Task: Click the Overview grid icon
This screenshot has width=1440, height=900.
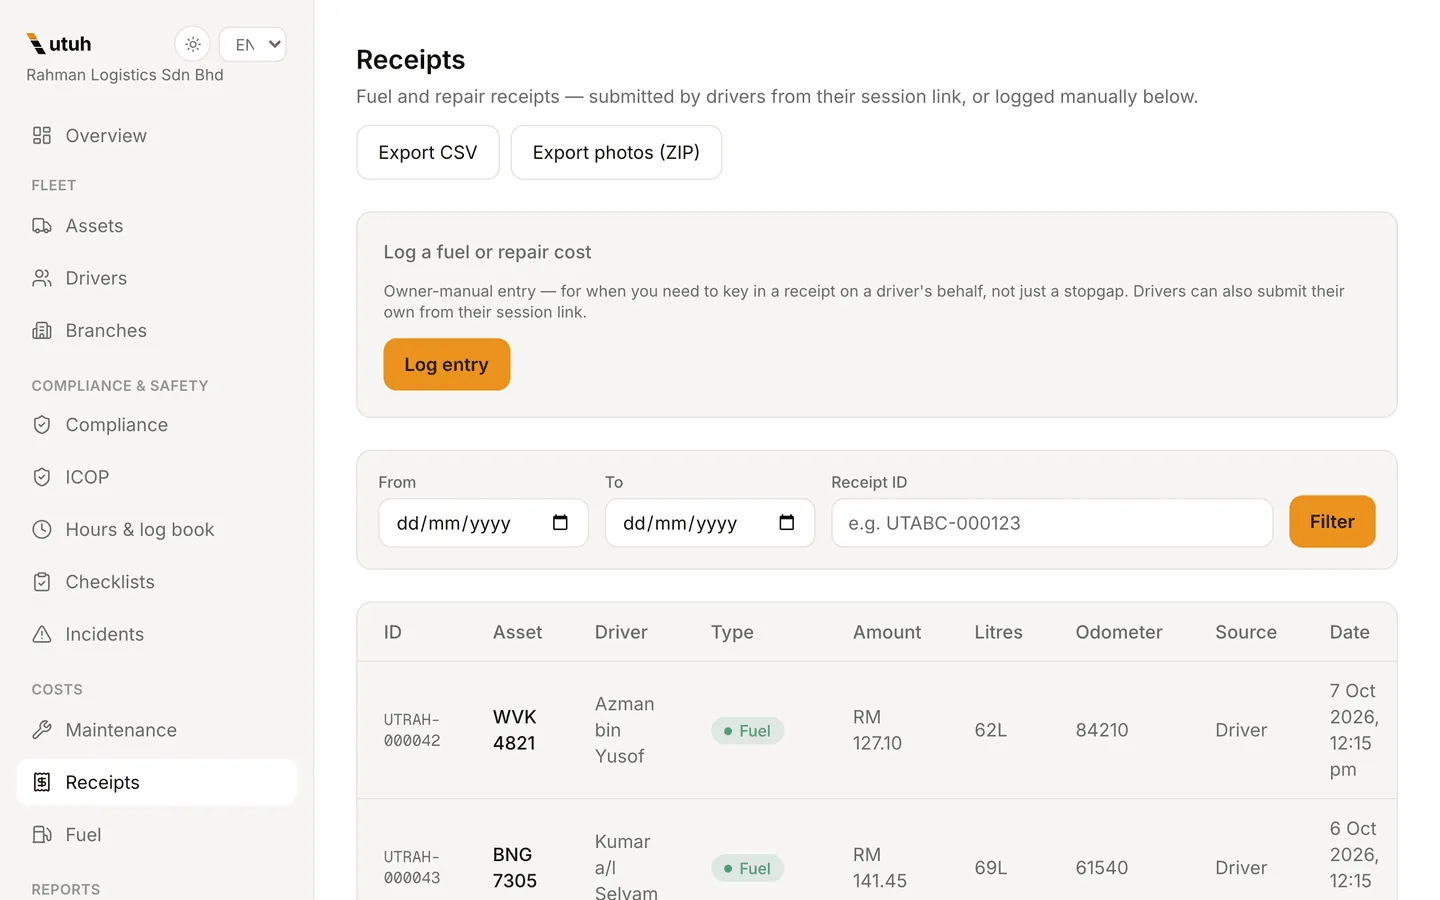Action: tap(42, 135)
